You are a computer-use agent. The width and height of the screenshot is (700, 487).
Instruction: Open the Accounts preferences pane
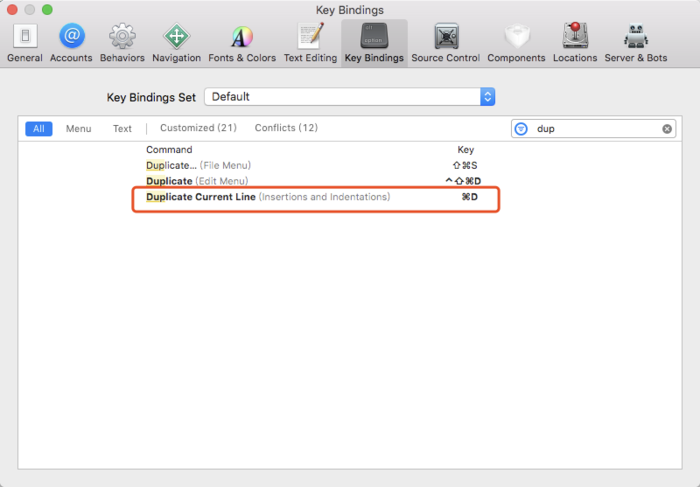(x=71, y=43)
